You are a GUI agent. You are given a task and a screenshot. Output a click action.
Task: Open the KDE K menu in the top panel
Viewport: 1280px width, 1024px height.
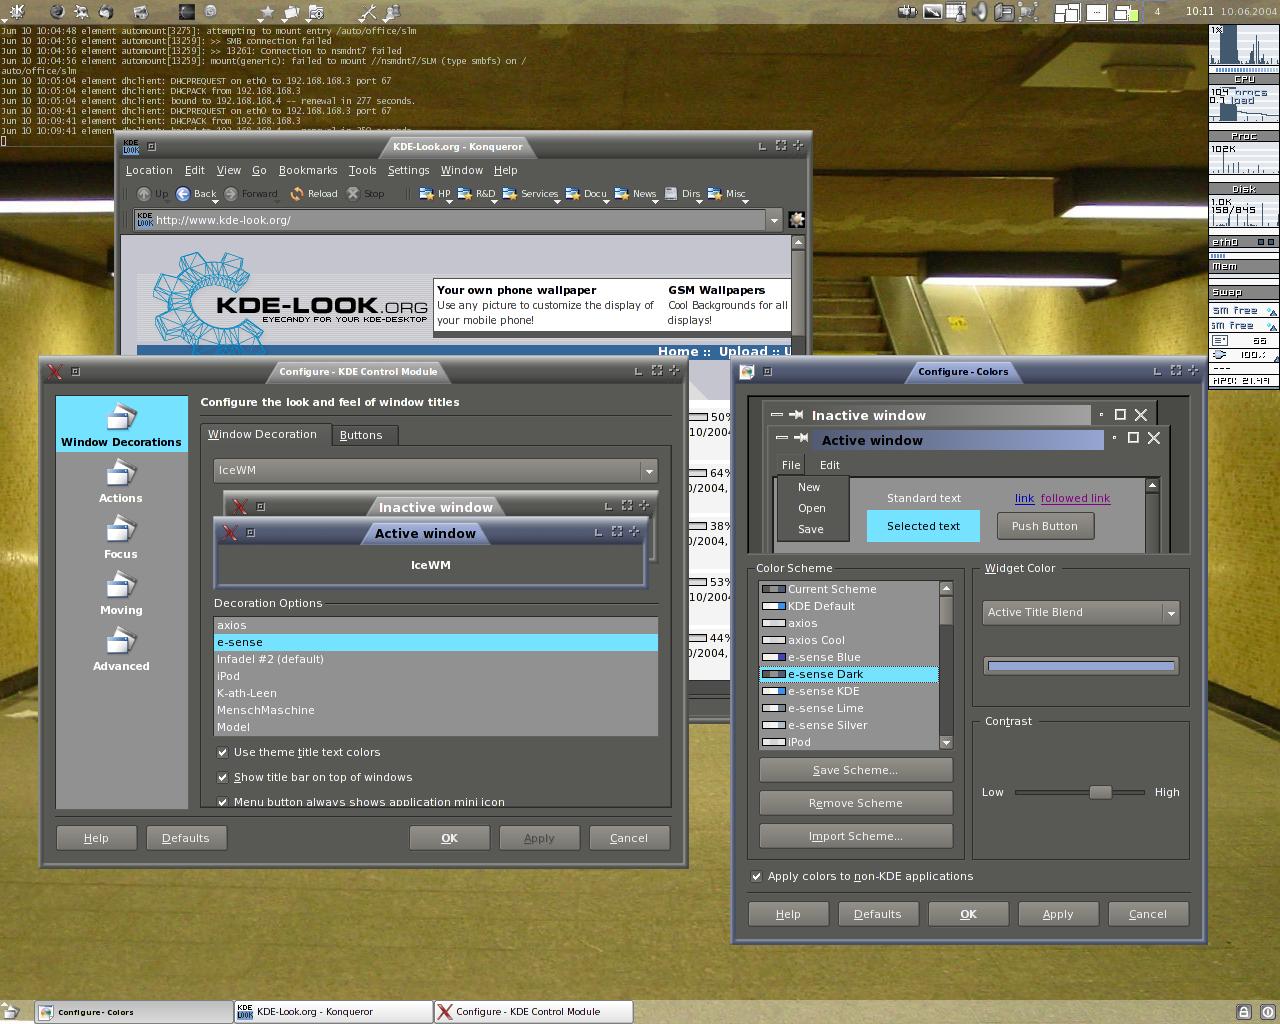(16, 12)
